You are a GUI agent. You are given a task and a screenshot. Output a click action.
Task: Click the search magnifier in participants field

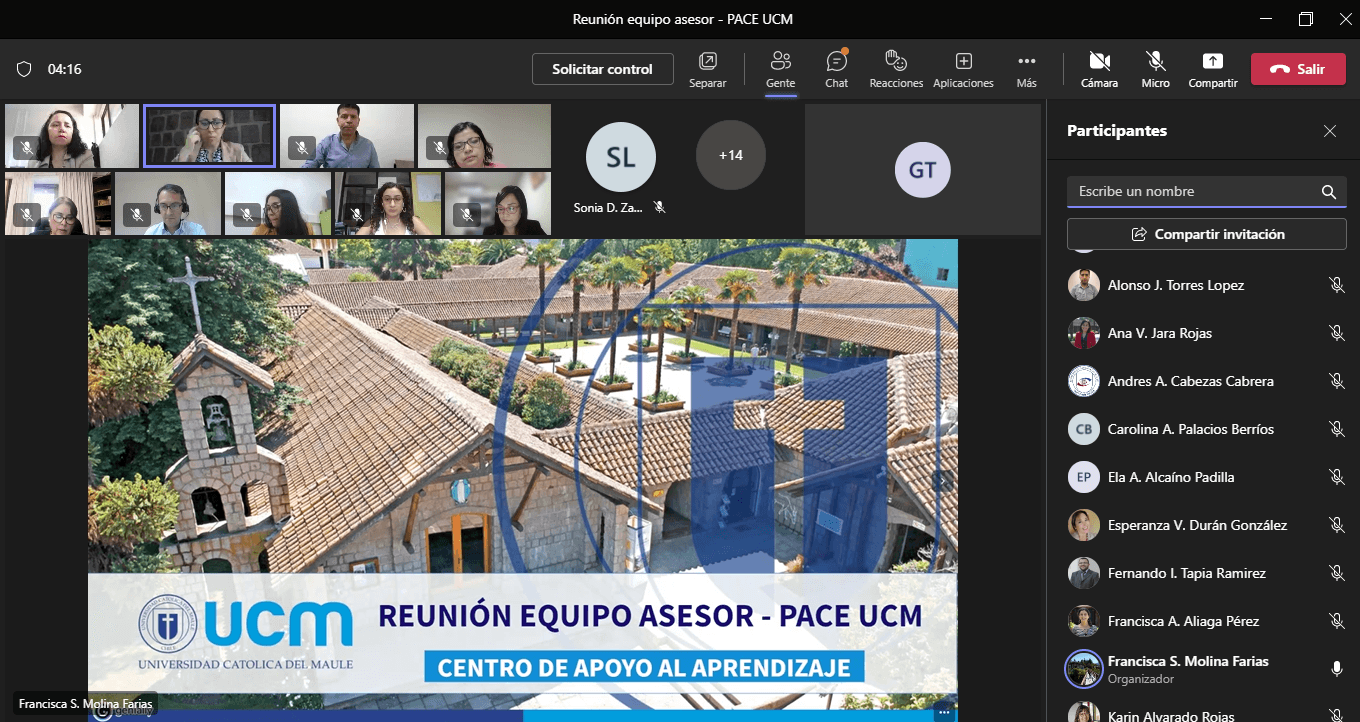[1328, 192]
